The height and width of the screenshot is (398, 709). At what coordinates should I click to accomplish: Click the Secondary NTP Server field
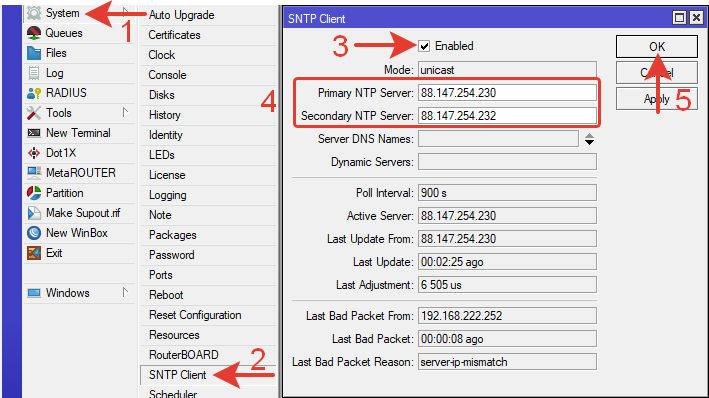(x=507, y=116)
